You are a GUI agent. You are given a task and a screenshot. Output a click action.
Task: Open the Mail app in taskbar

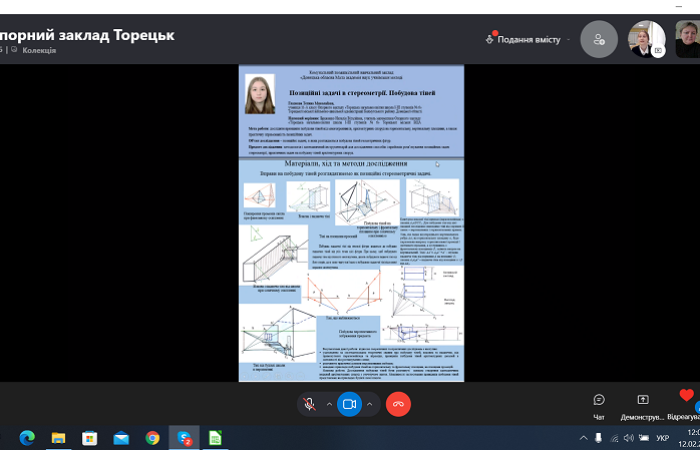pyautogui.click(x=121, y=437)
